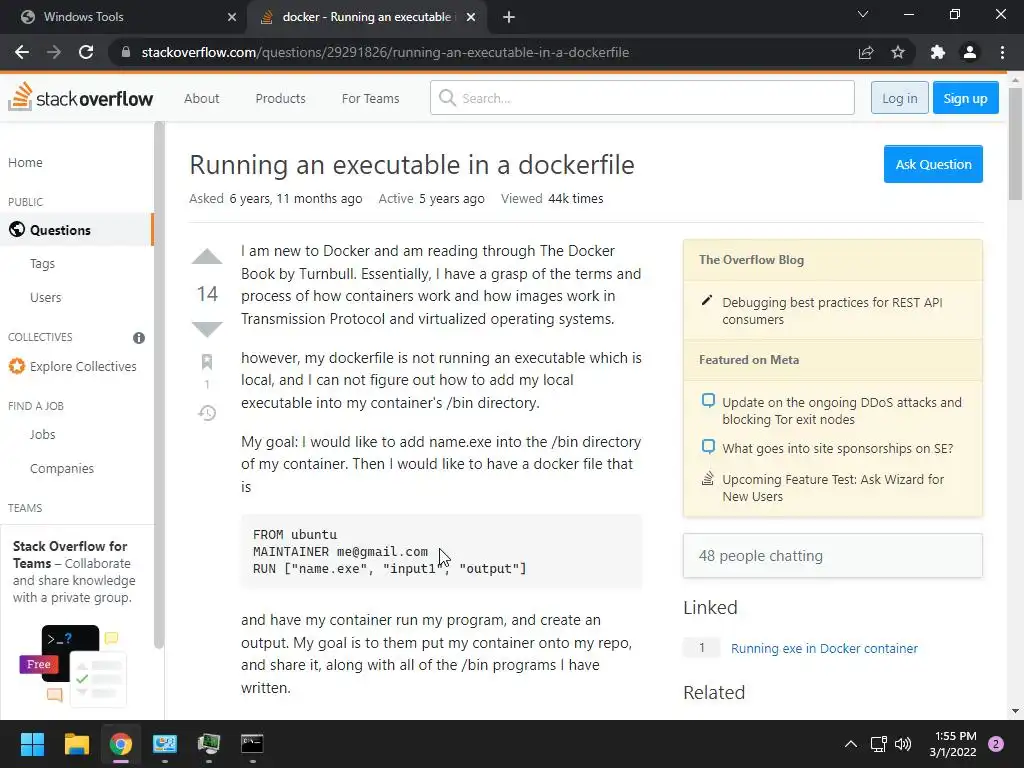Downvote the question with the down arrow
Screen dimensions: 1024x768
(207, 329)
